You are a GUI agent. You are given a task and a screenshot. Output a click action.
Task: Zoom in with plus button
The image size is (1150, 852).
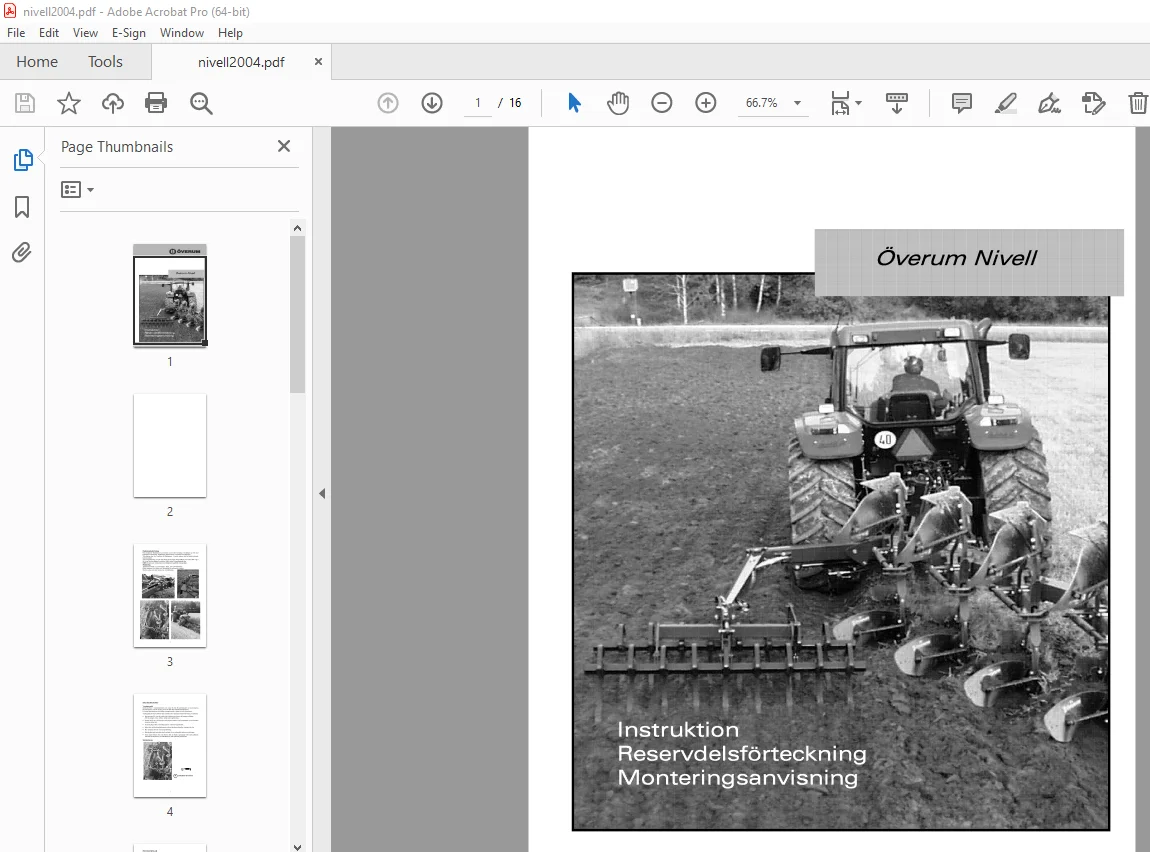tap(706, 103)
